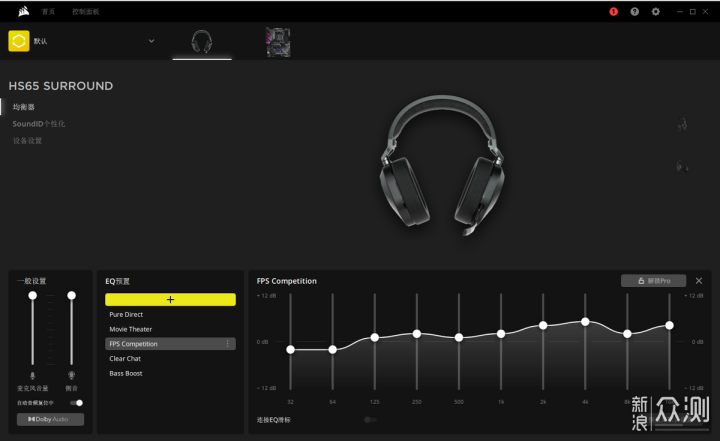Click the sidetone icon under the slider
Image resolution: width=720 pixels, height=441 pixels.
click(x=72, y=376)
